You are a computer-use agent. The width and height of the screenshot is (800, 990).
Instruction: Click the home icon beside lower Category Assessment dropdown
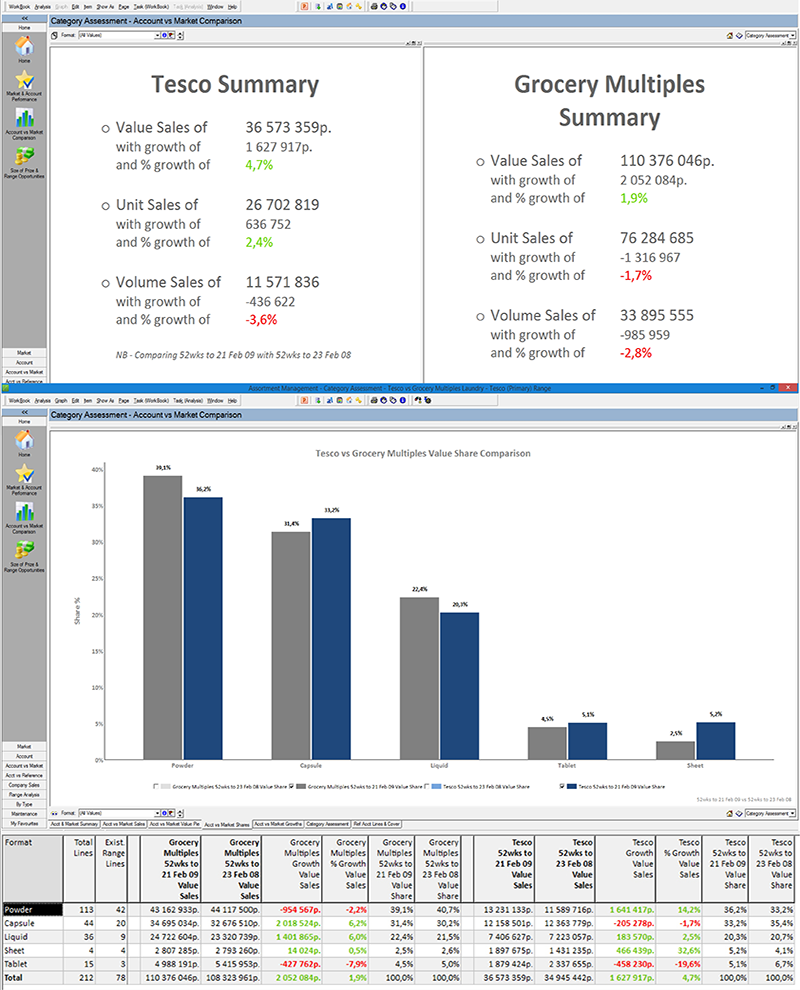click(x=730, y=813)
